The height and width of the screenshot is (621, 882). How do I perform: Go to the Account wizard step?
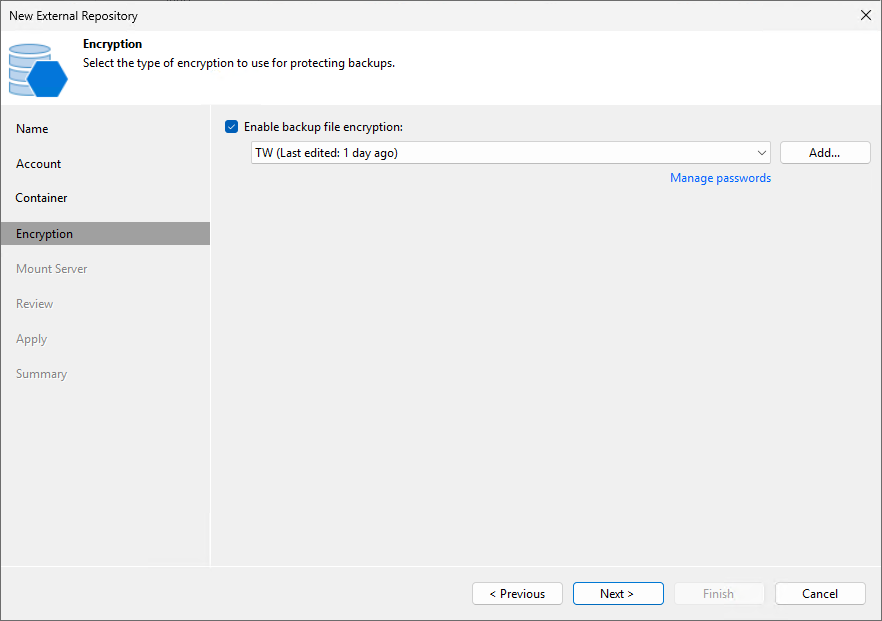(x=38, y=164)
